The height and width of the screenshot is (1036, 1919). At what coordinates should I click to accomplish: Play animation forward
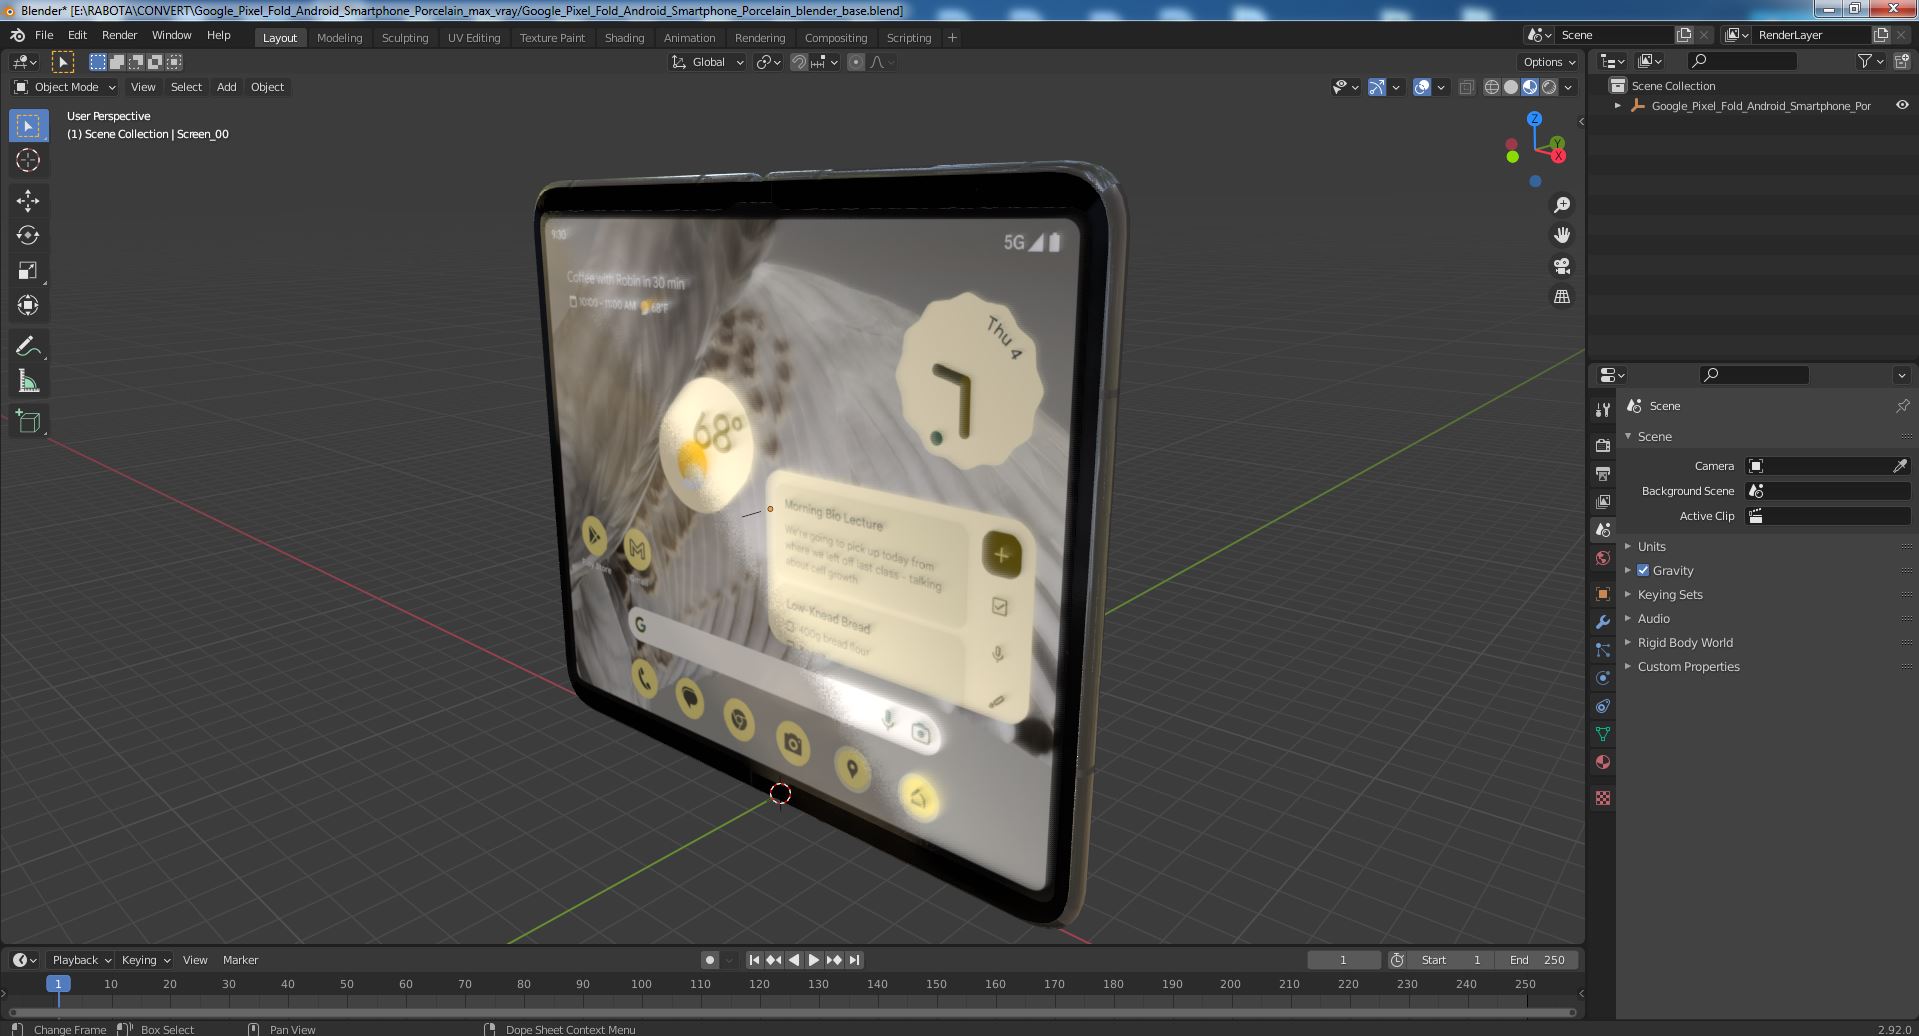[813, 960]
